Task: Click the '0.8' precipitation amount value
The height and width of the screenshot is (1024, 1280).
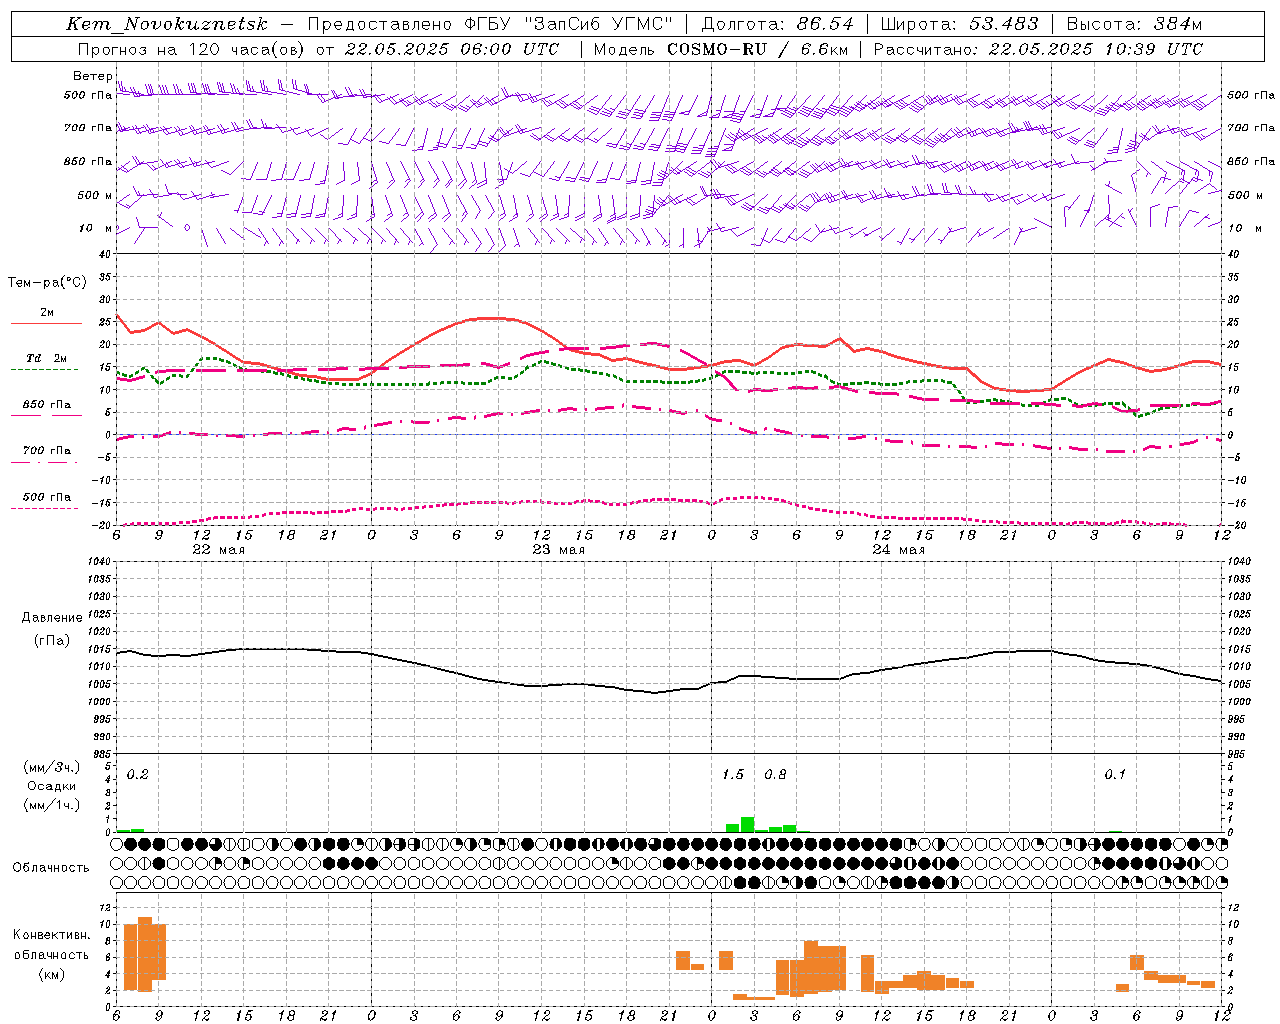Action: click(775, 774)
